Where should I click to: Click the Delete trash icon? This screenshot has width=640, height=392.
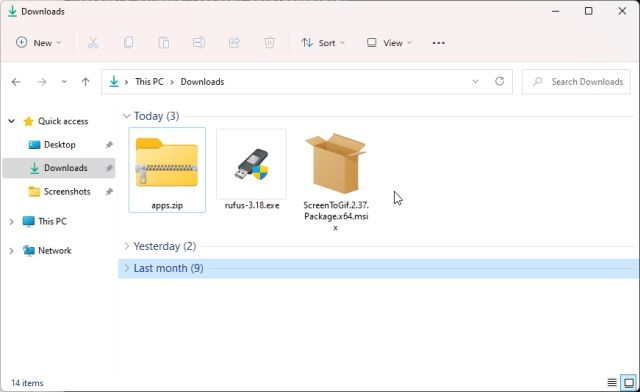click(x=269, y=42)
